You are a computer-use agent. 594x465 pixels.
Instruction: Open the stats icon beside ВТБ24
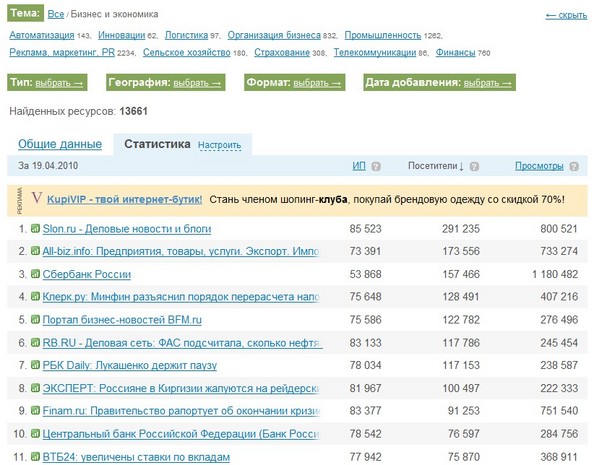click(35, 456)
